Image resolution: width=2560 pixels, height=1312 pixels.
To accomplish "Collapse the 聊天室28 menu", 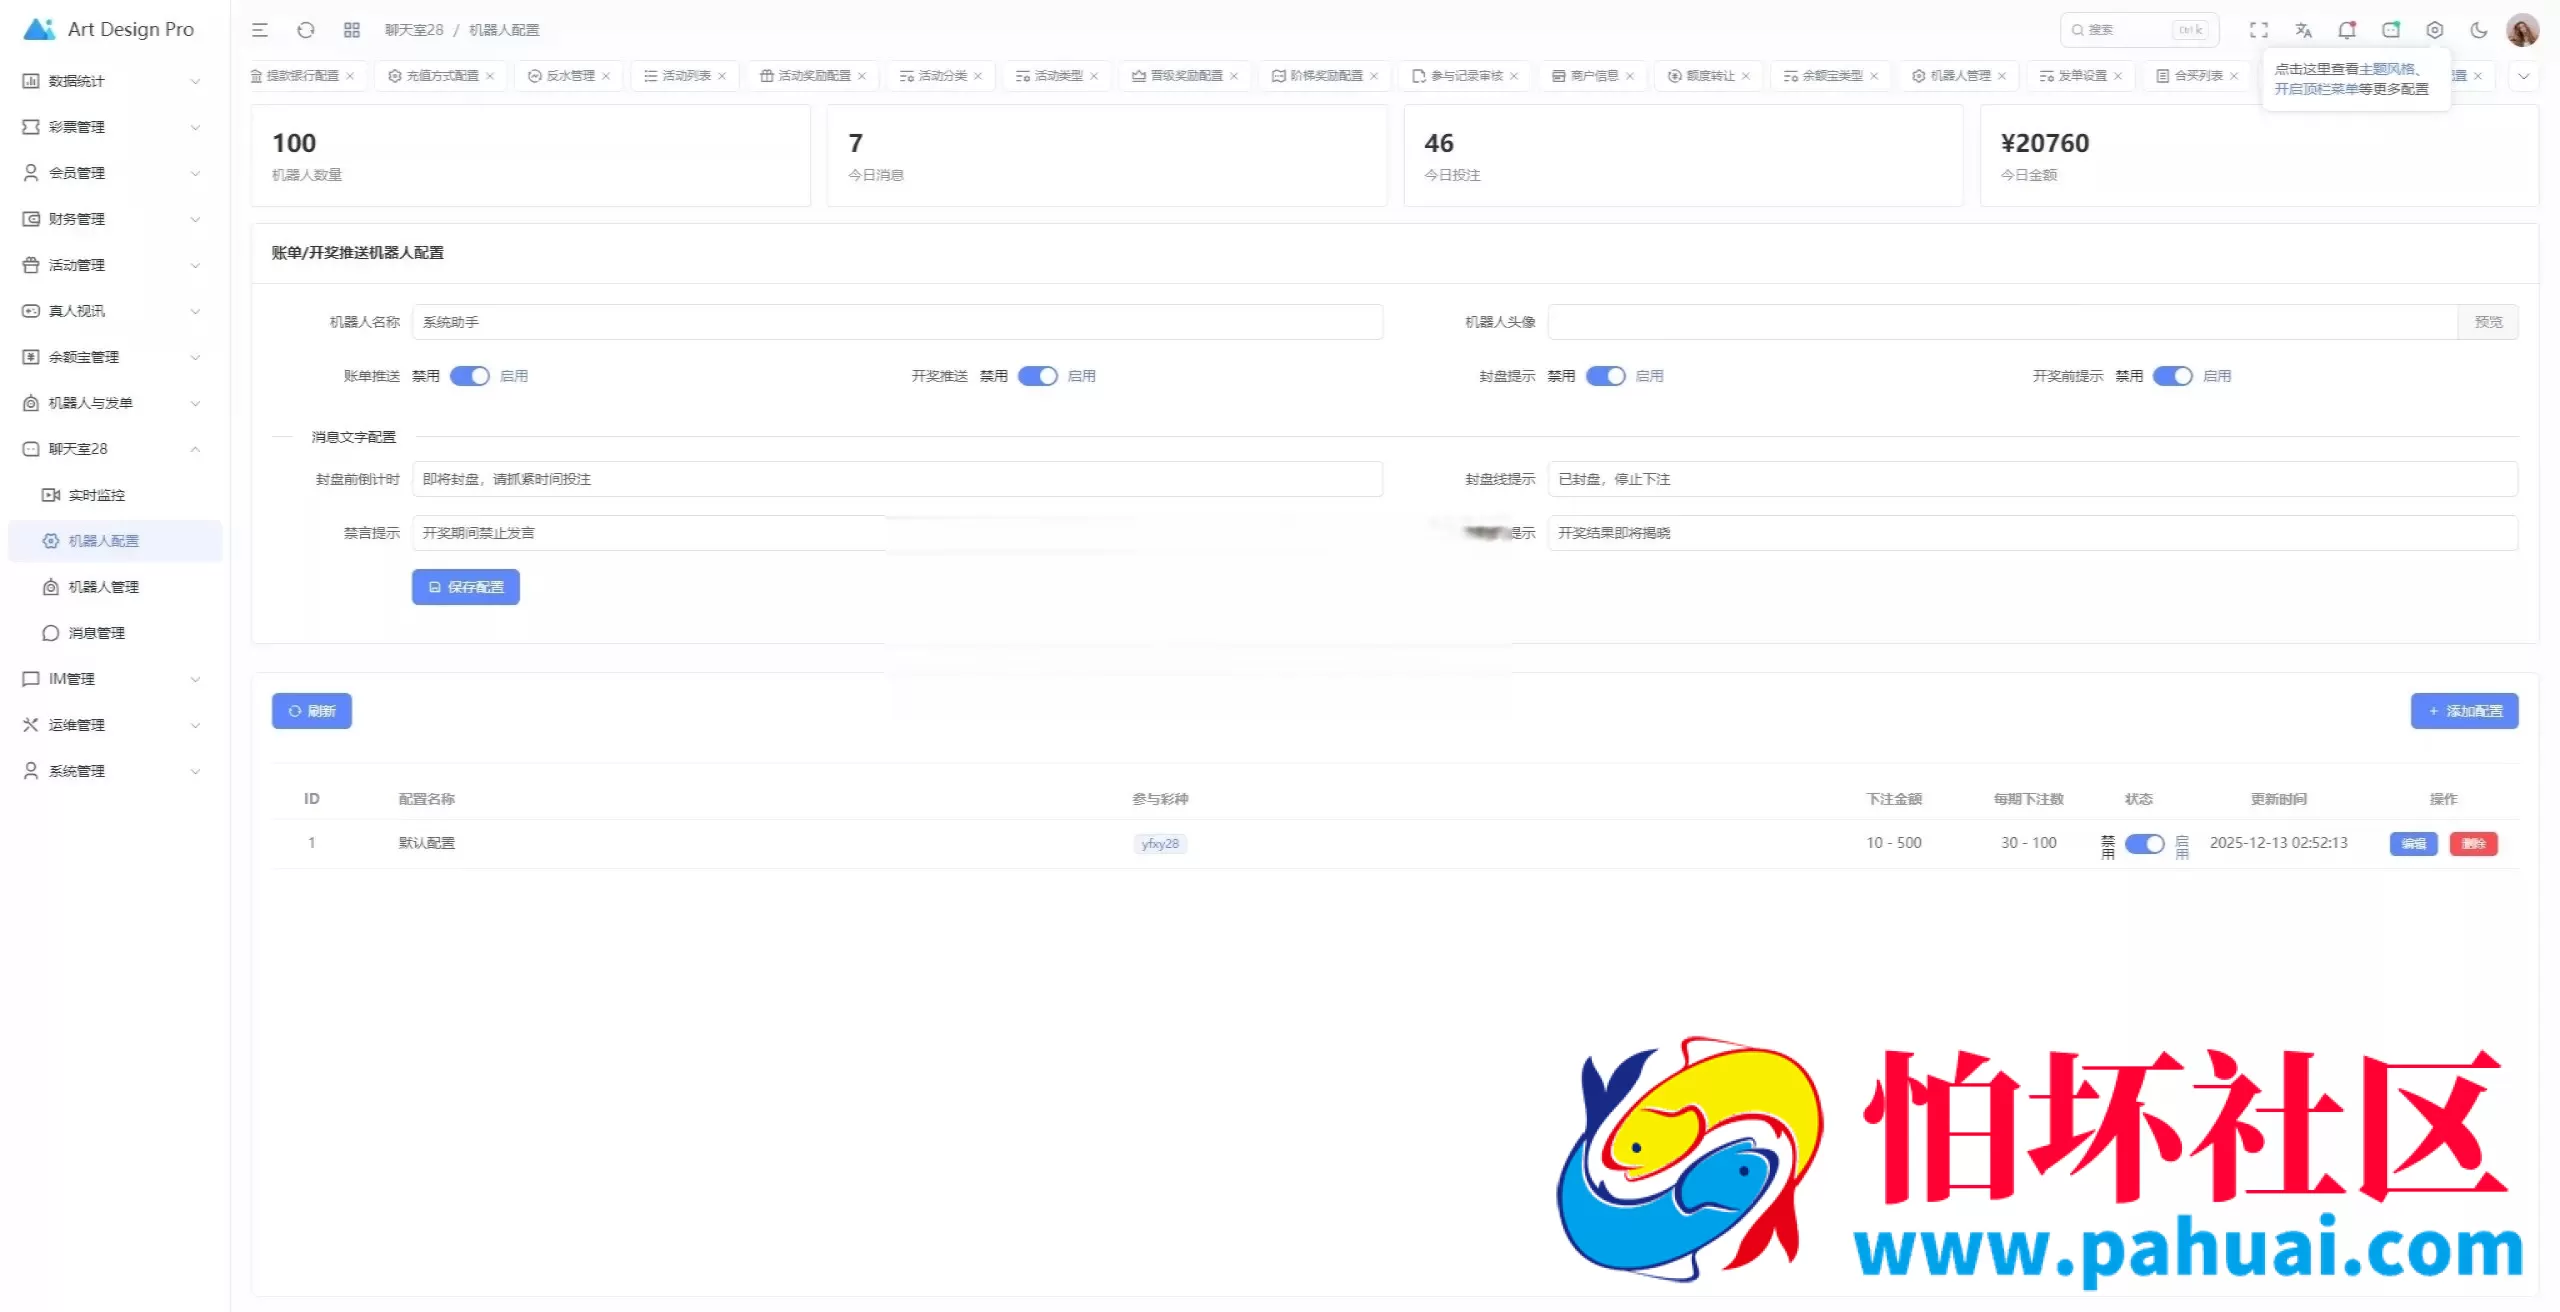I will pos(115,449).
